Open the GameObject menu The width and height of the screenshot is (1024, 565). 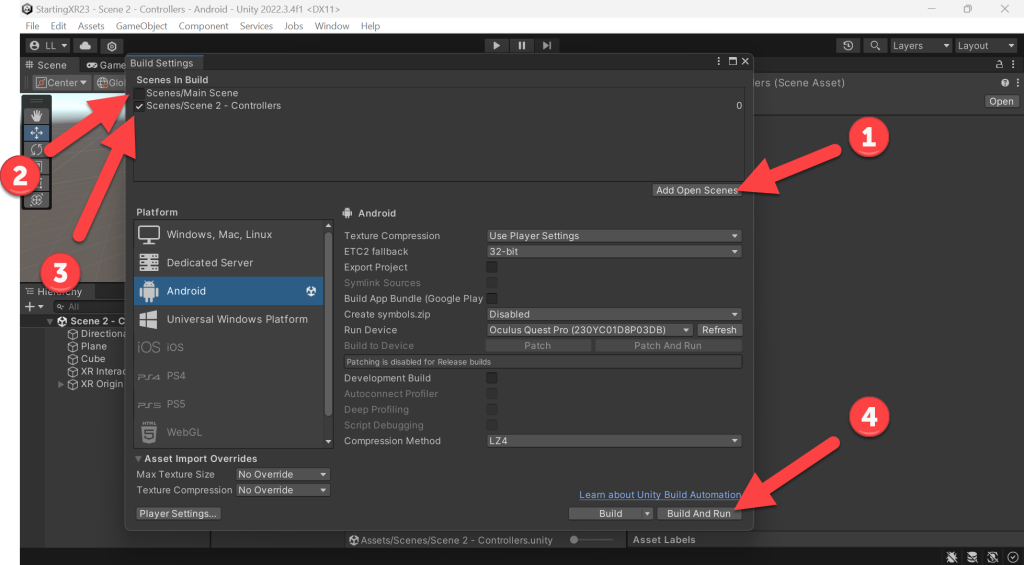pos(142,26)
